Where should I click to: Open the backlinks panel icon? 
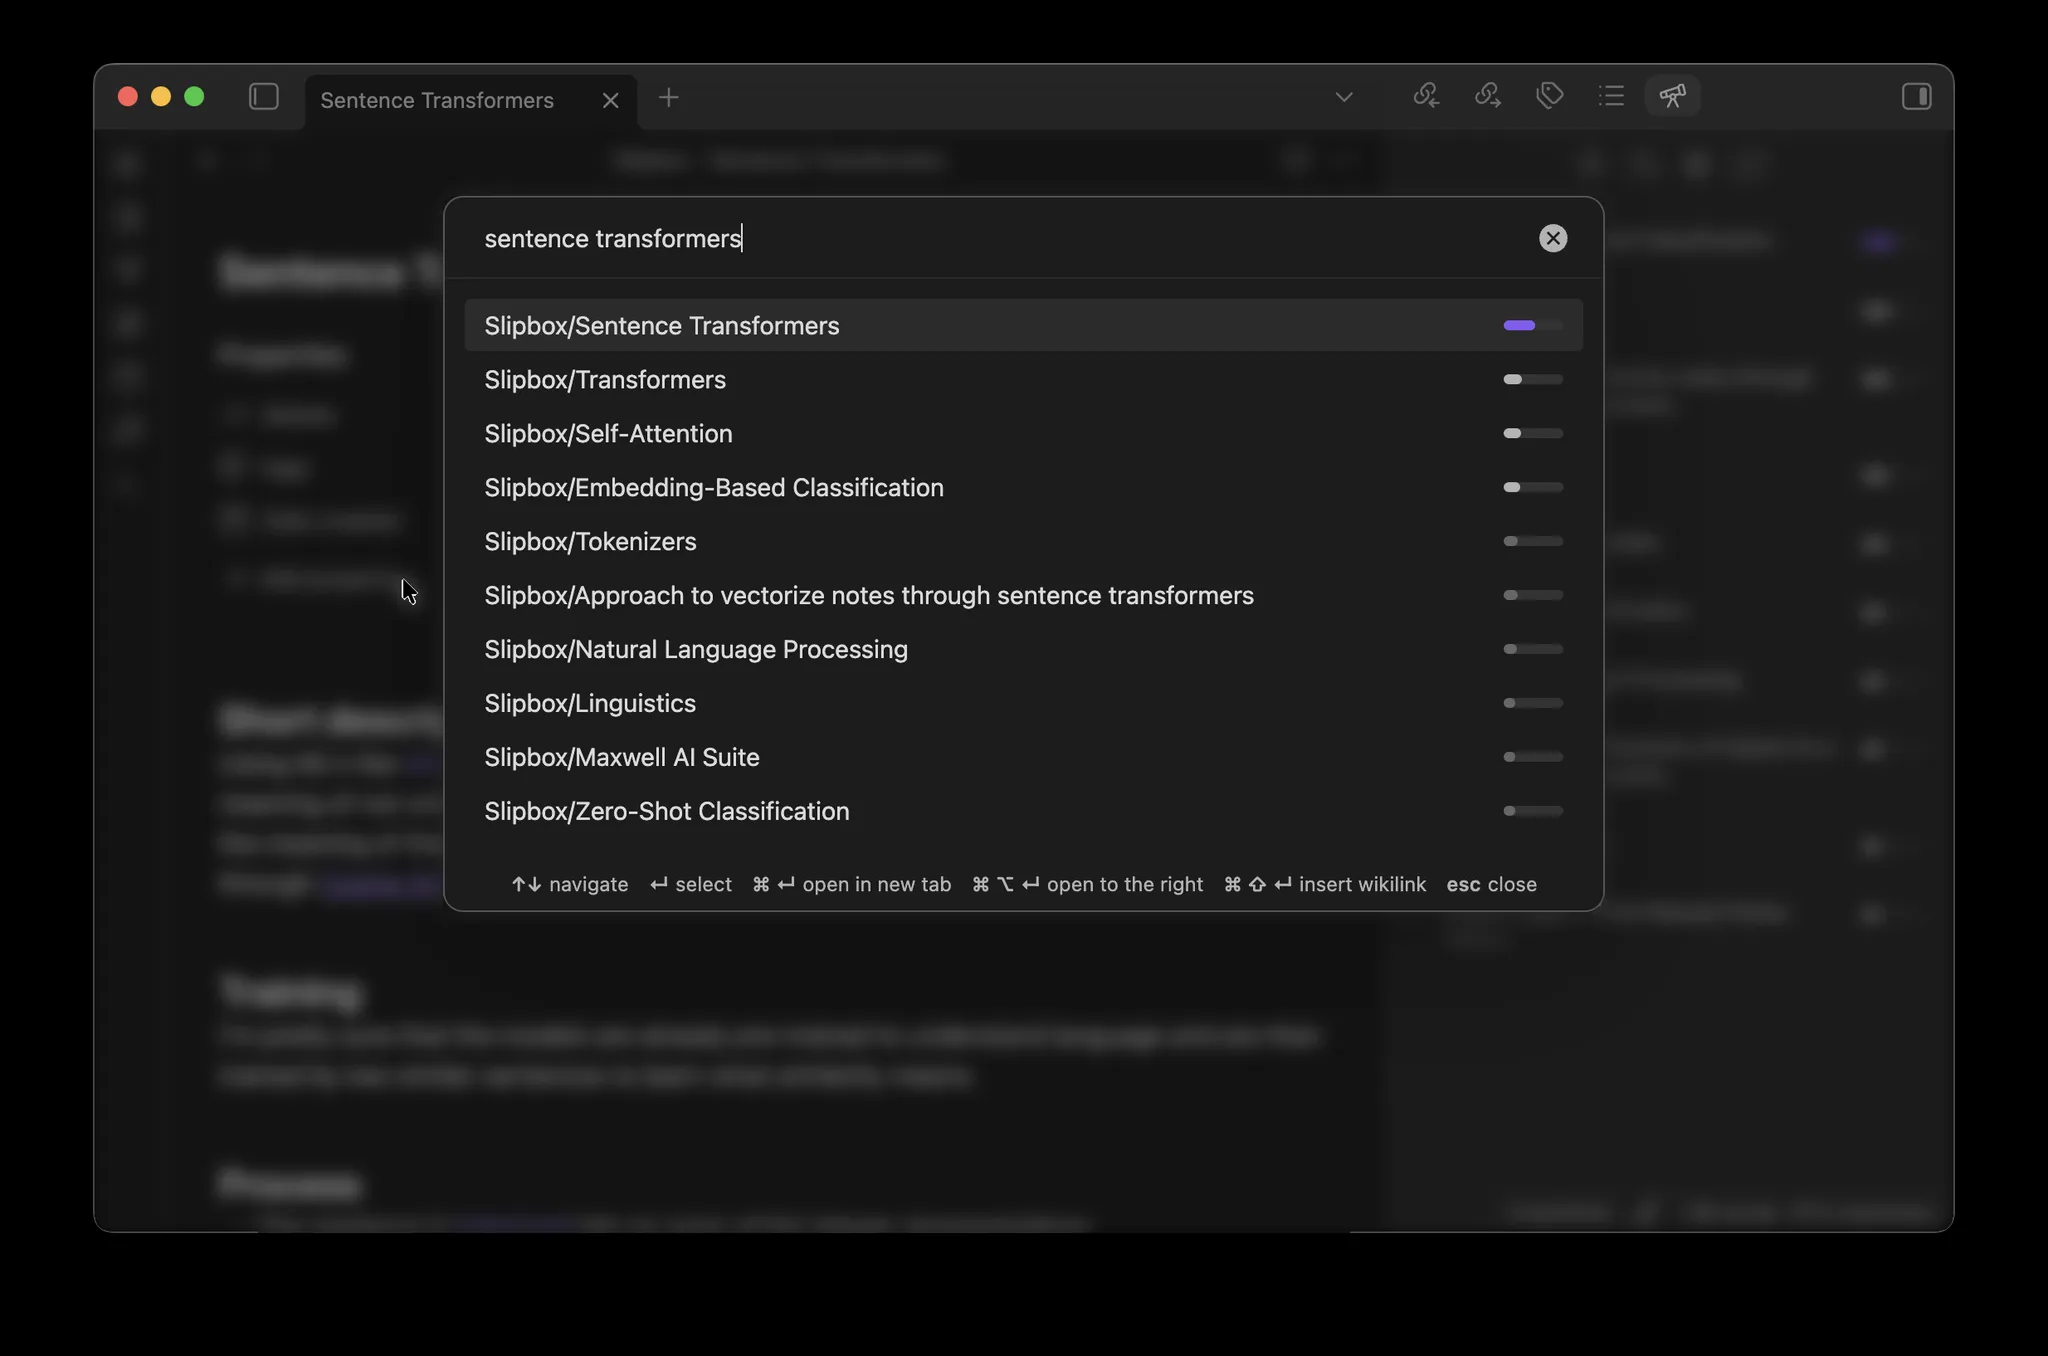(x=1426, y=96)
